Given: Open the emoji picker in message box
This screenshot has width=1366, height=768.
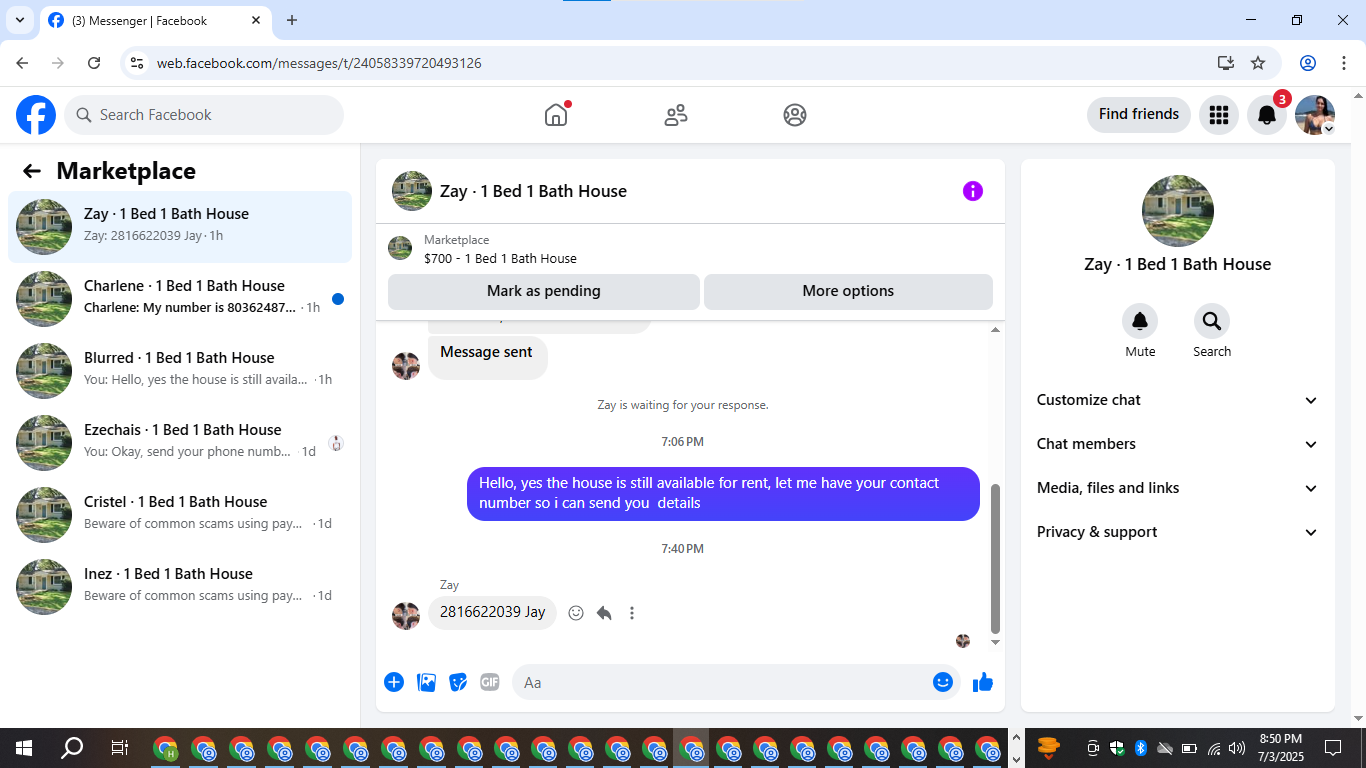Looking at the screenshot, I should click(x=943, y=682).
